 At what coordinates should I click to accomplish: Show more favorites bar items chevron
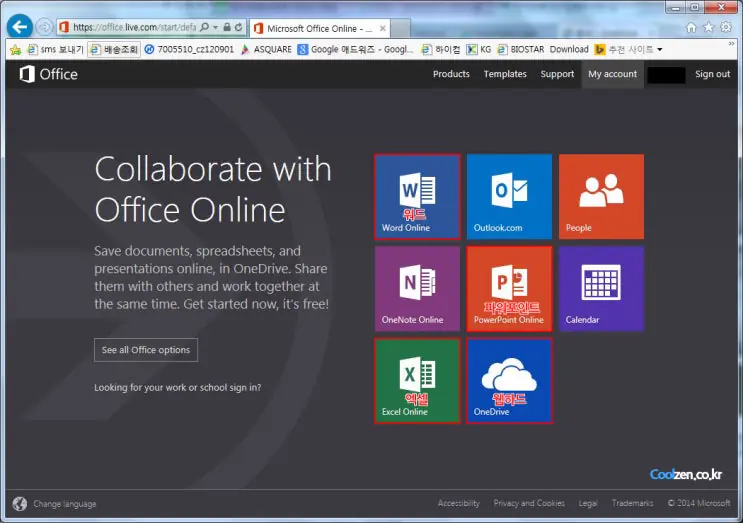(x=731, y=44)
